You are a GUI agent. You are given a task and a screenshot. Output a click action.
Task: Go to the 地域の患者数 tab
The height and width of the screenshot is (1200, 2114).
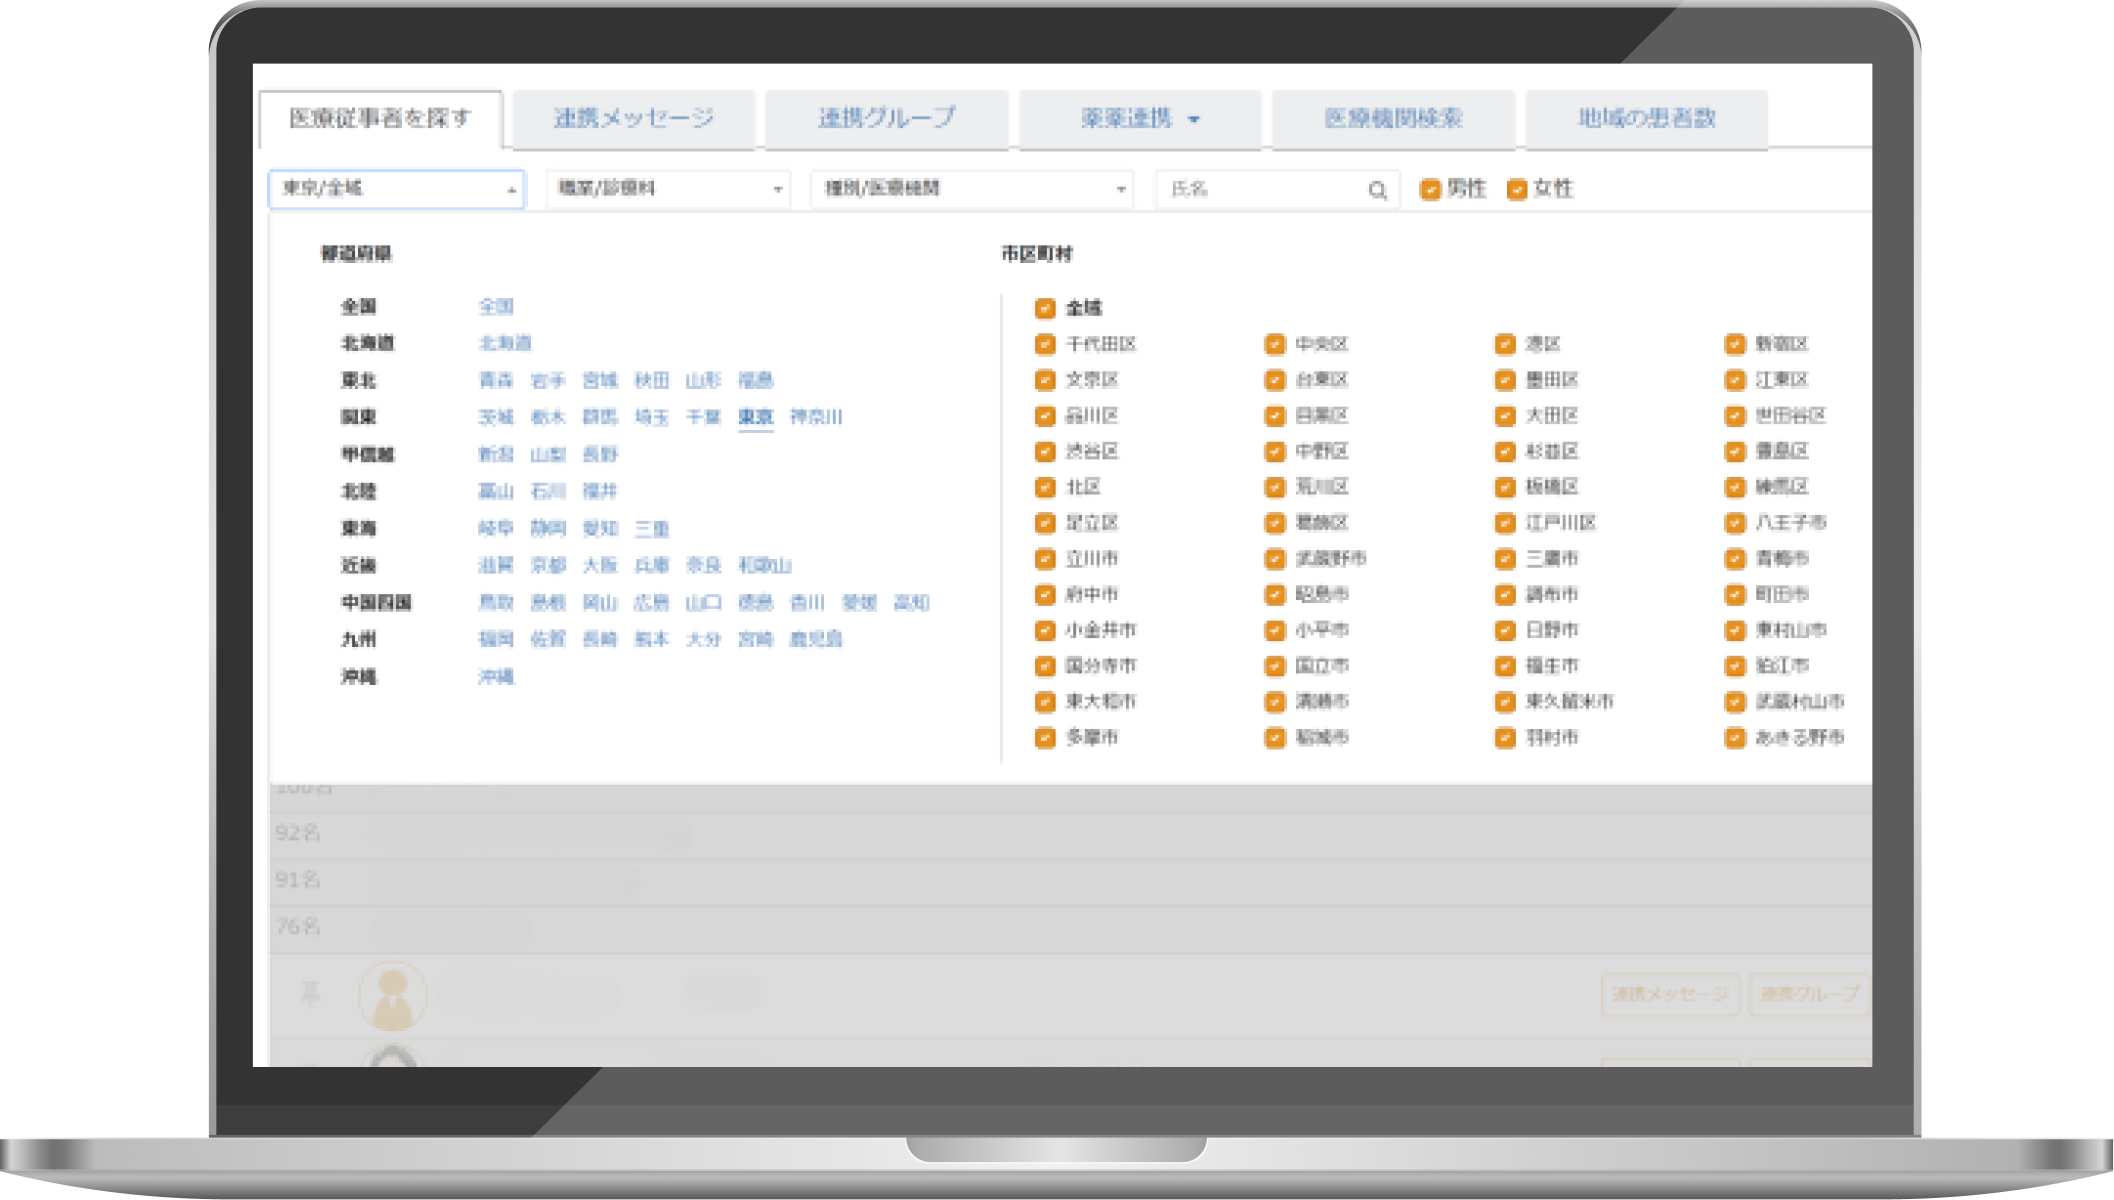pyautogui.click(x=1646, y=119)
